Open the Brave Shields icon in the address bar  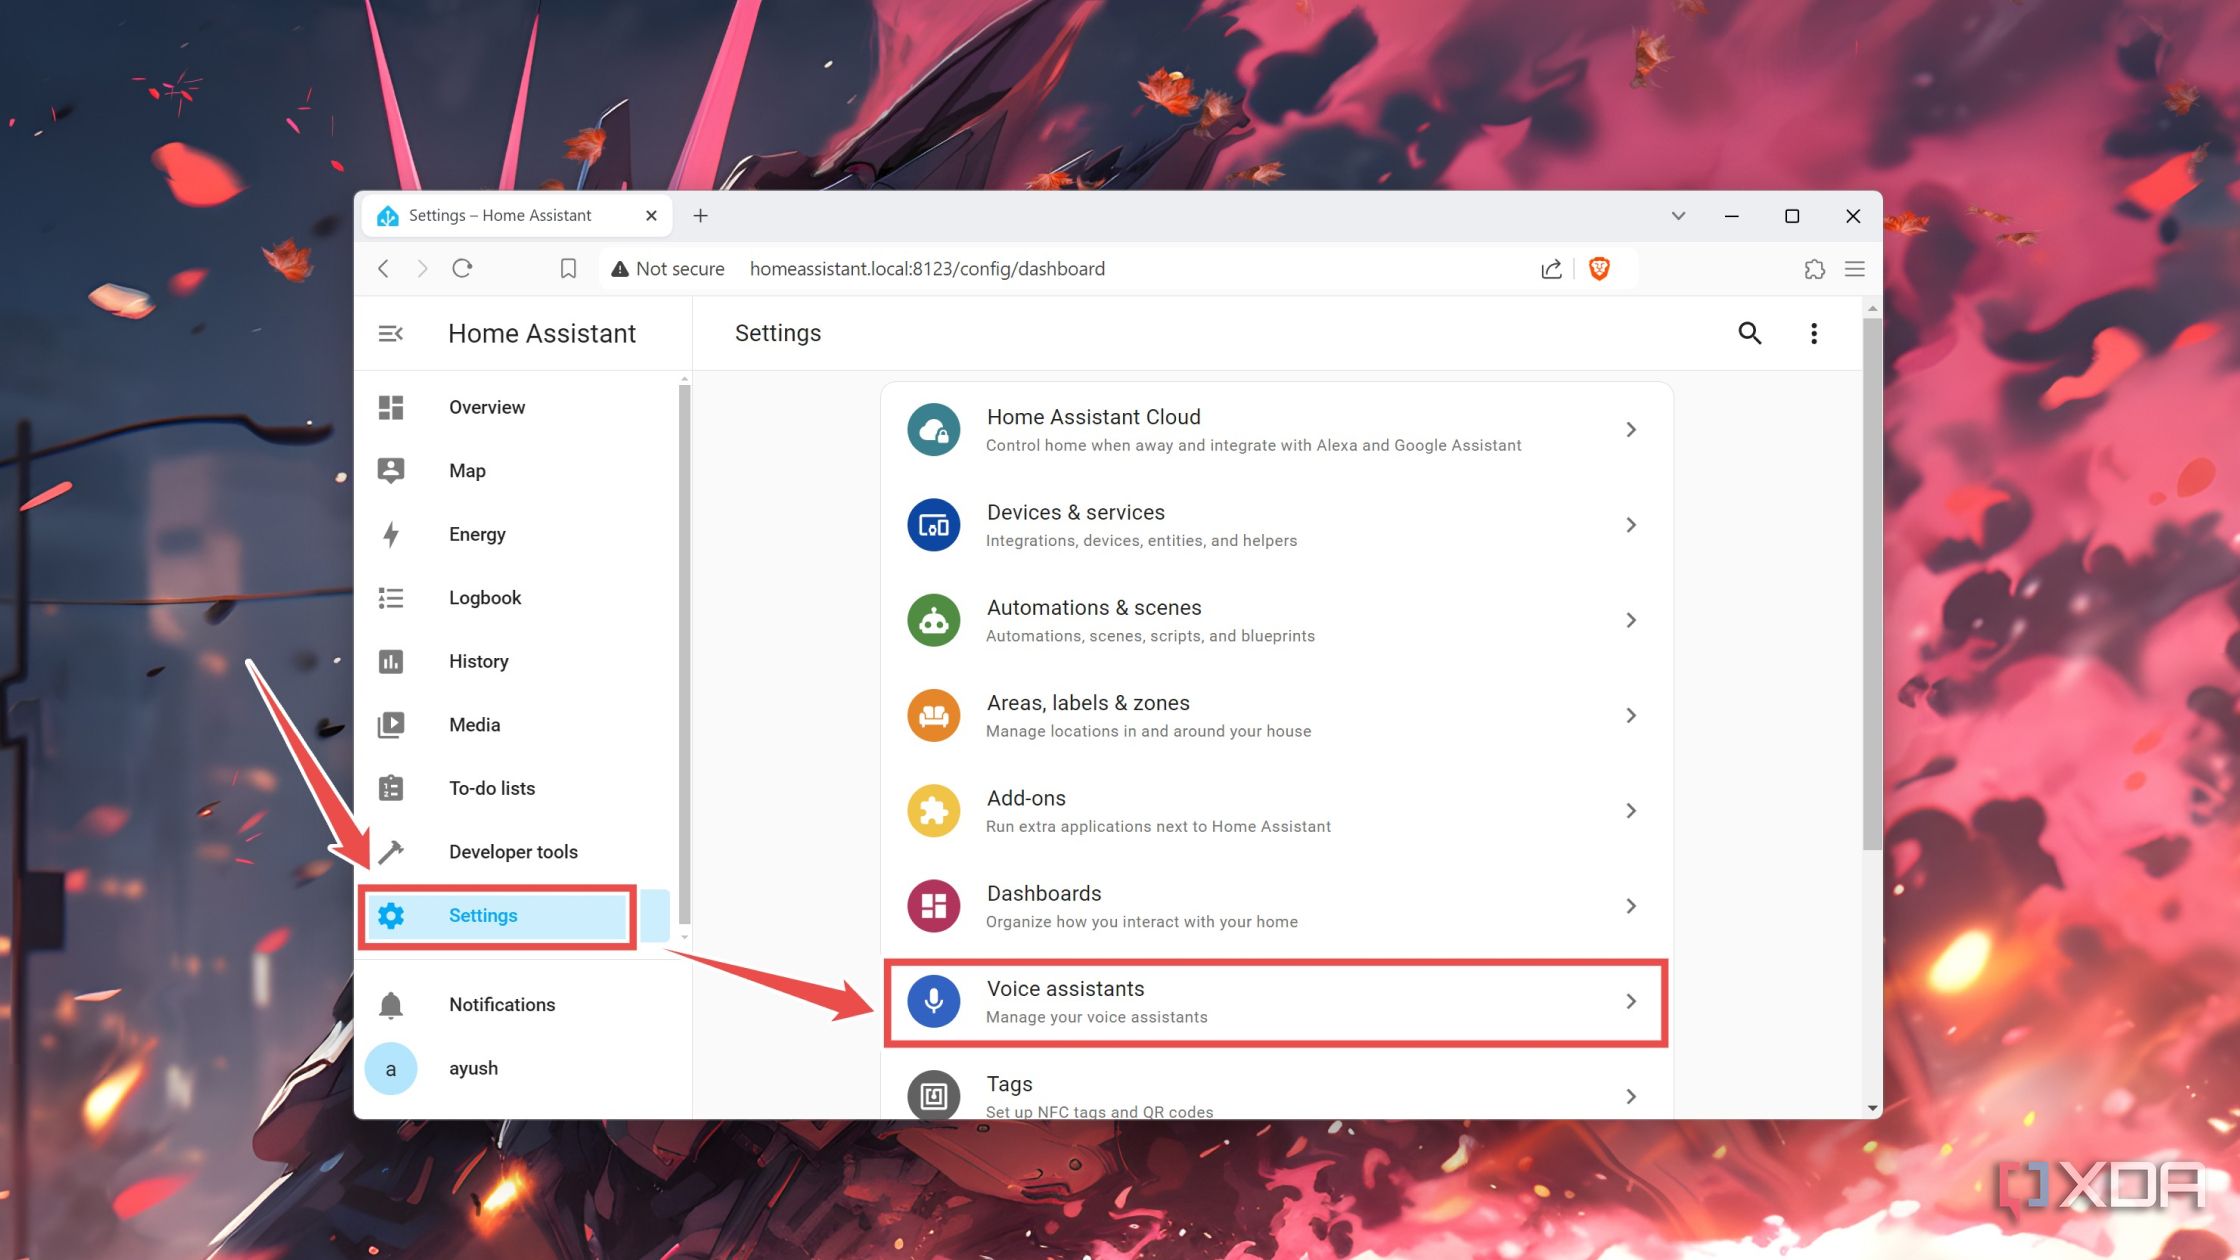[x=1600, y=268]
